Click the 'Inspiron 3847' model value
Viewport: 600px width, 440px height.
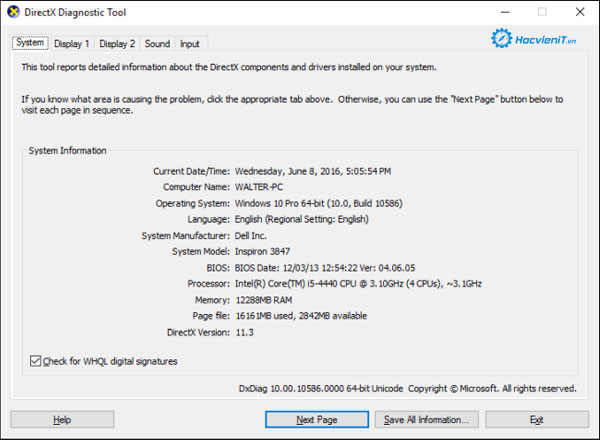(x=262, y=251)
